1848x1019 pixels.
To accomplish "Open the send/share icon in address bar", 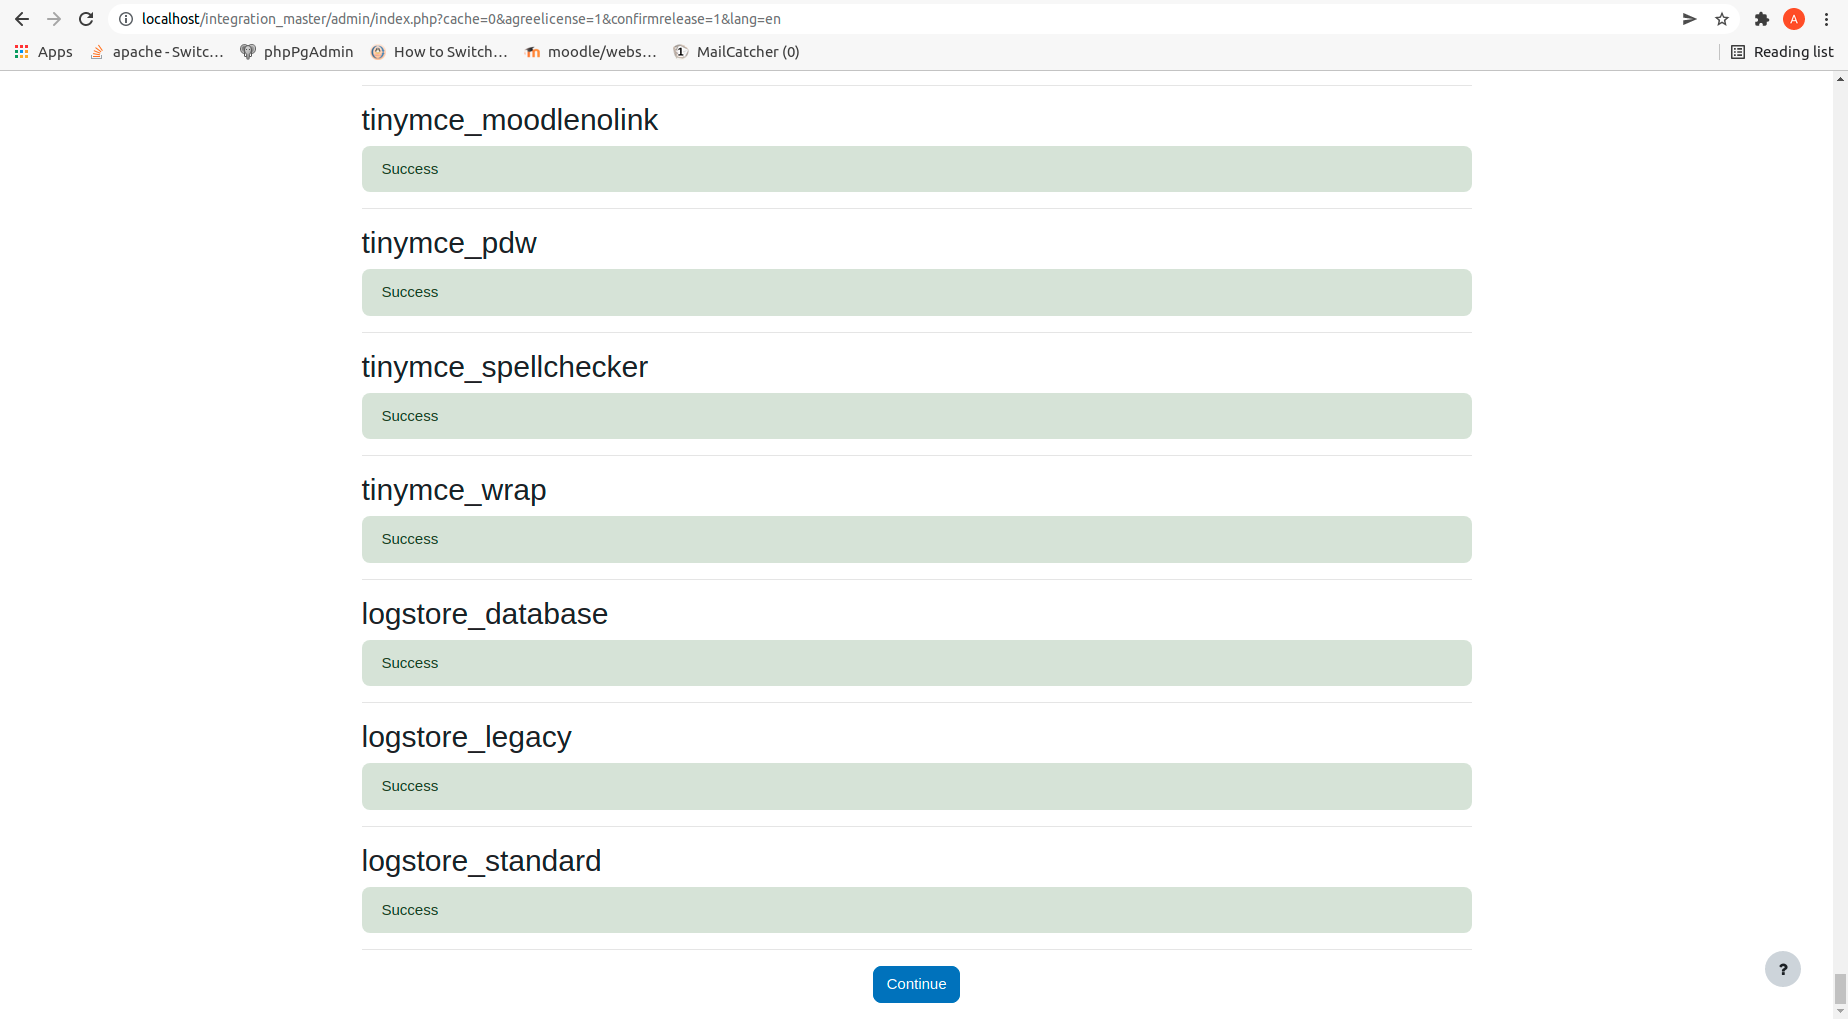I will click(x=1690, y=19).
